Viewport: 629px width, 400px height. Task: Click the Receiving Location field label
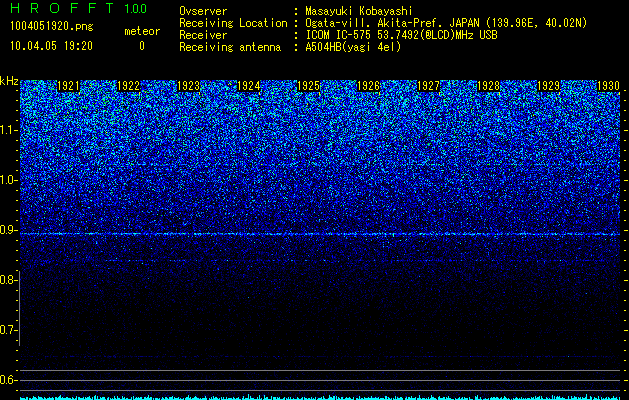coord(233,23)
